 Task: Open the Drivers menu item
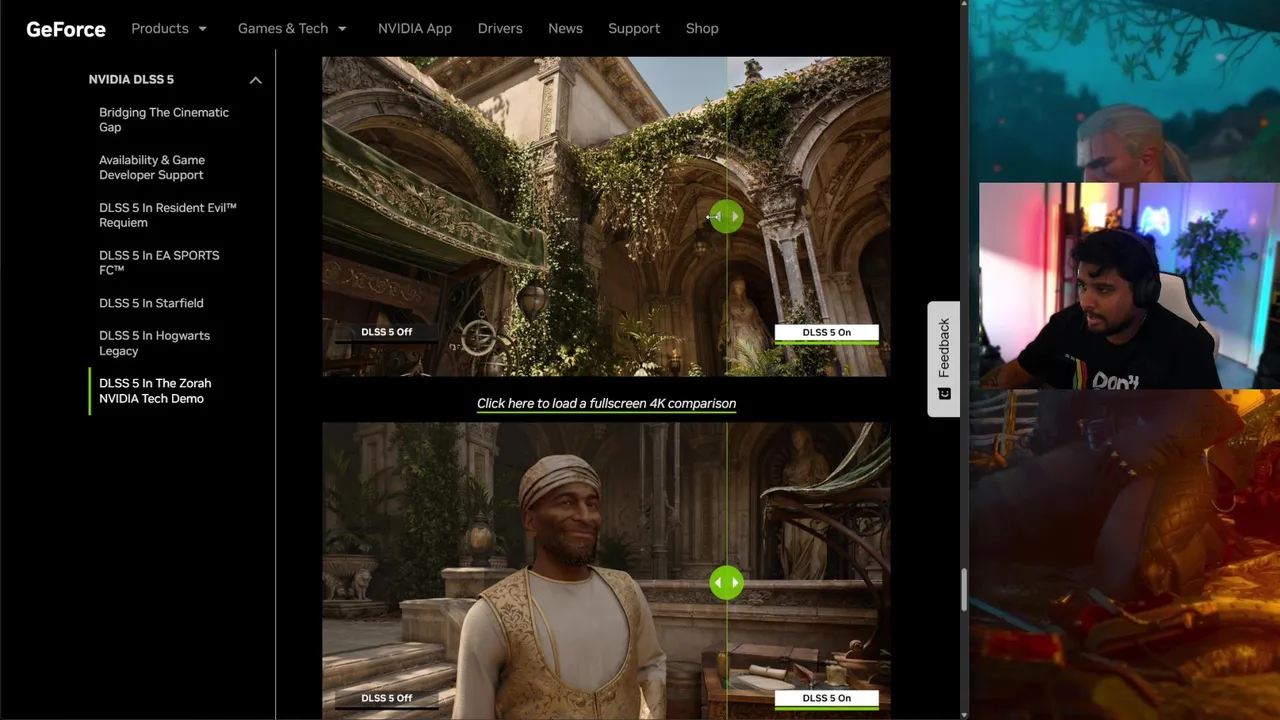pos(500,28)
